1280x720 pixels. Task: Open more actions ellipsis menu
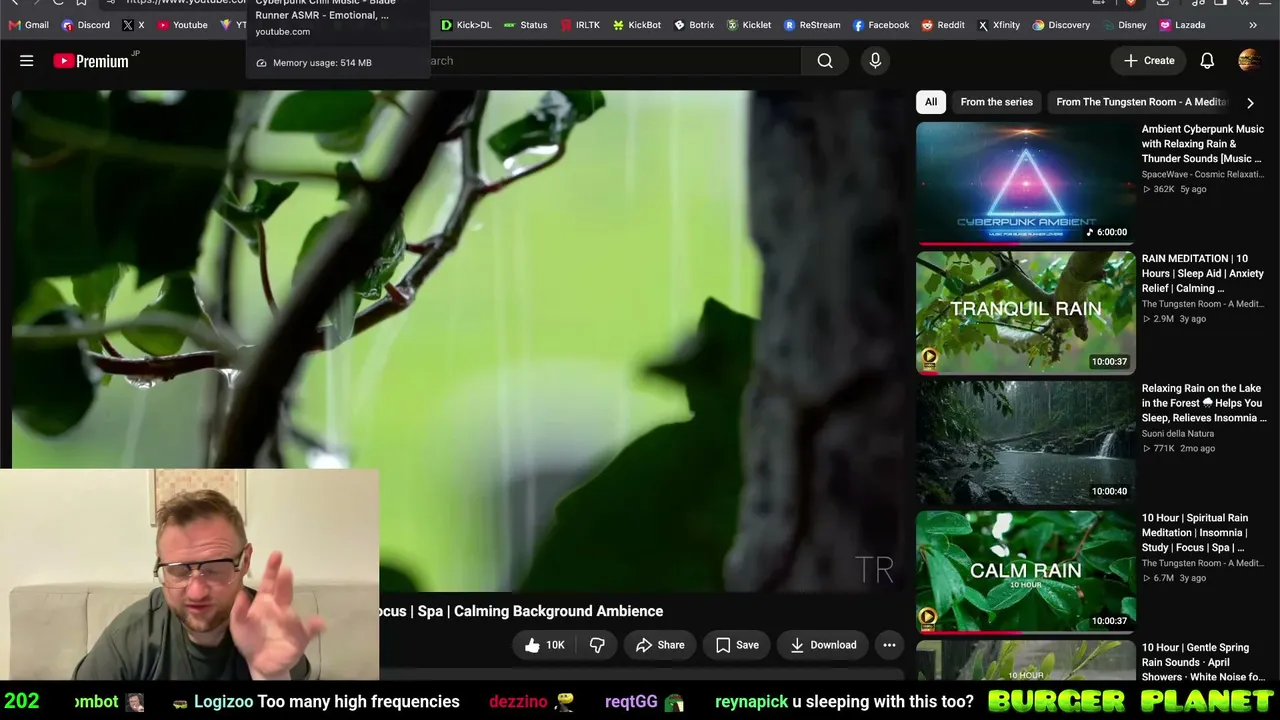click(889, 645)
